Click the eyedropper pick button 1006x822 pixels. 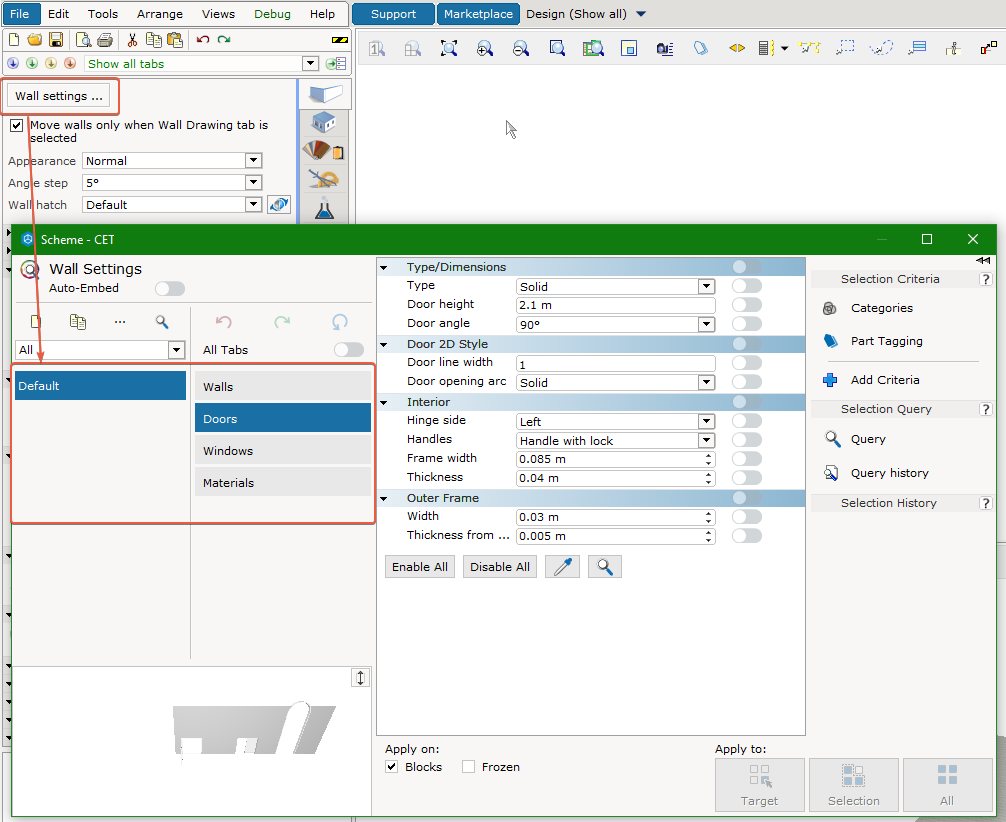[563, 567]
